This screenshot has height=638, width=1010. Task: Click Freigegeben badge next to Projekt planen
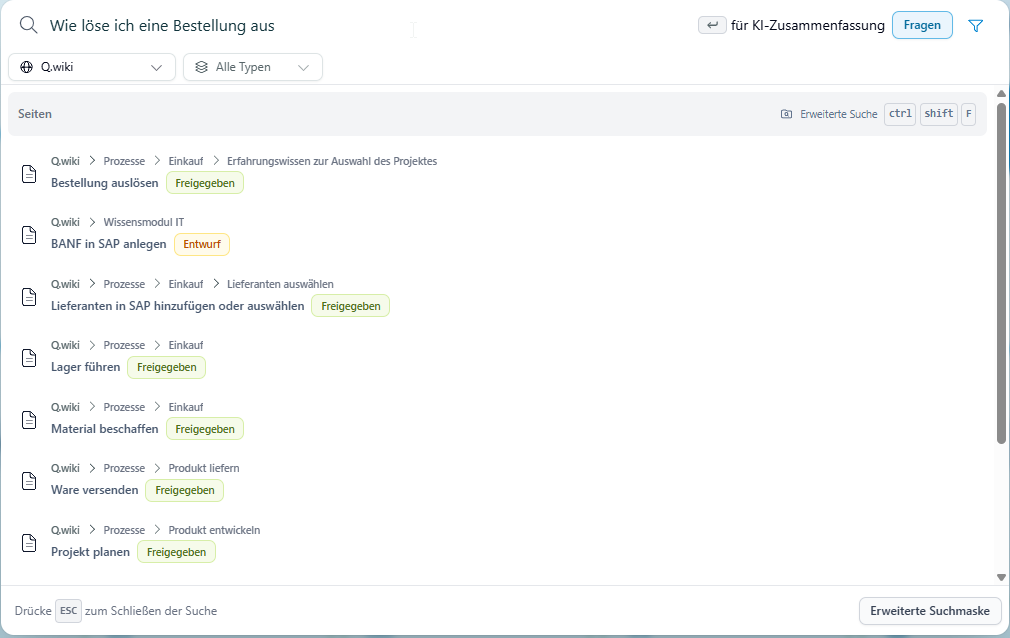tap(176, 552)
